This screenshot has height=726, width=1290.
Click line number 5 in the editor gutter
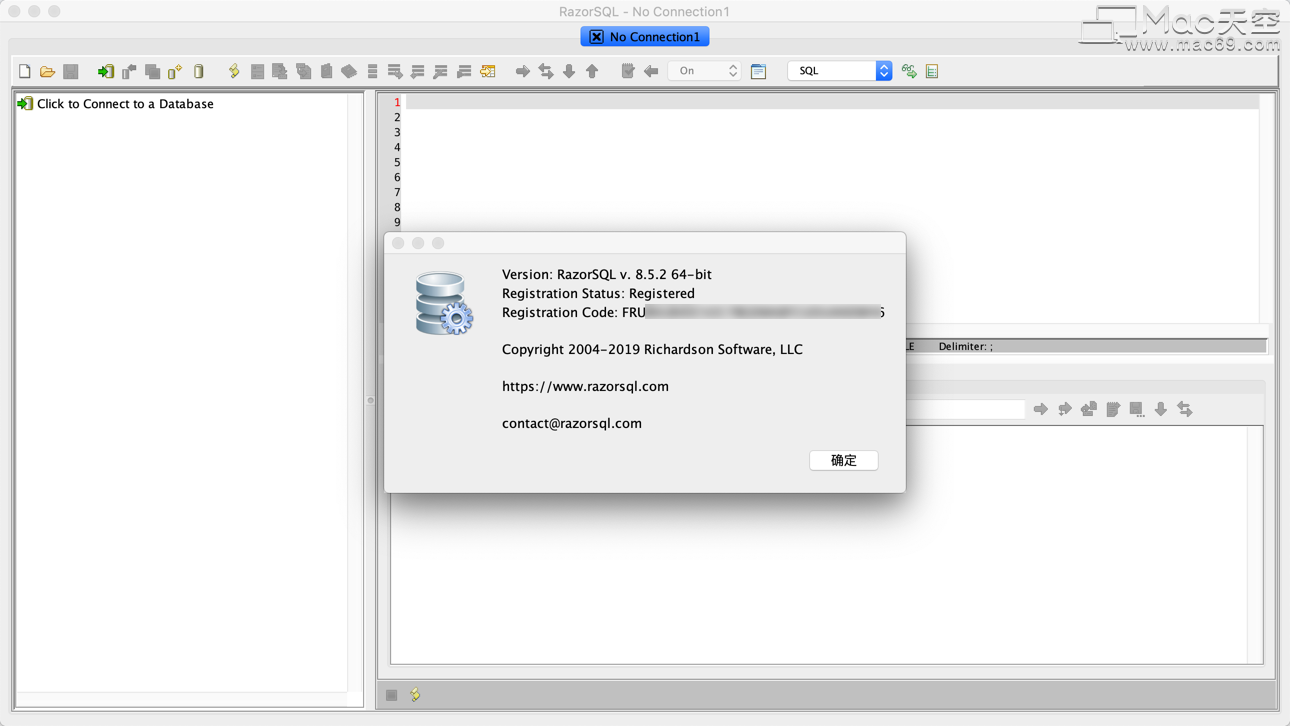[397, 162]
